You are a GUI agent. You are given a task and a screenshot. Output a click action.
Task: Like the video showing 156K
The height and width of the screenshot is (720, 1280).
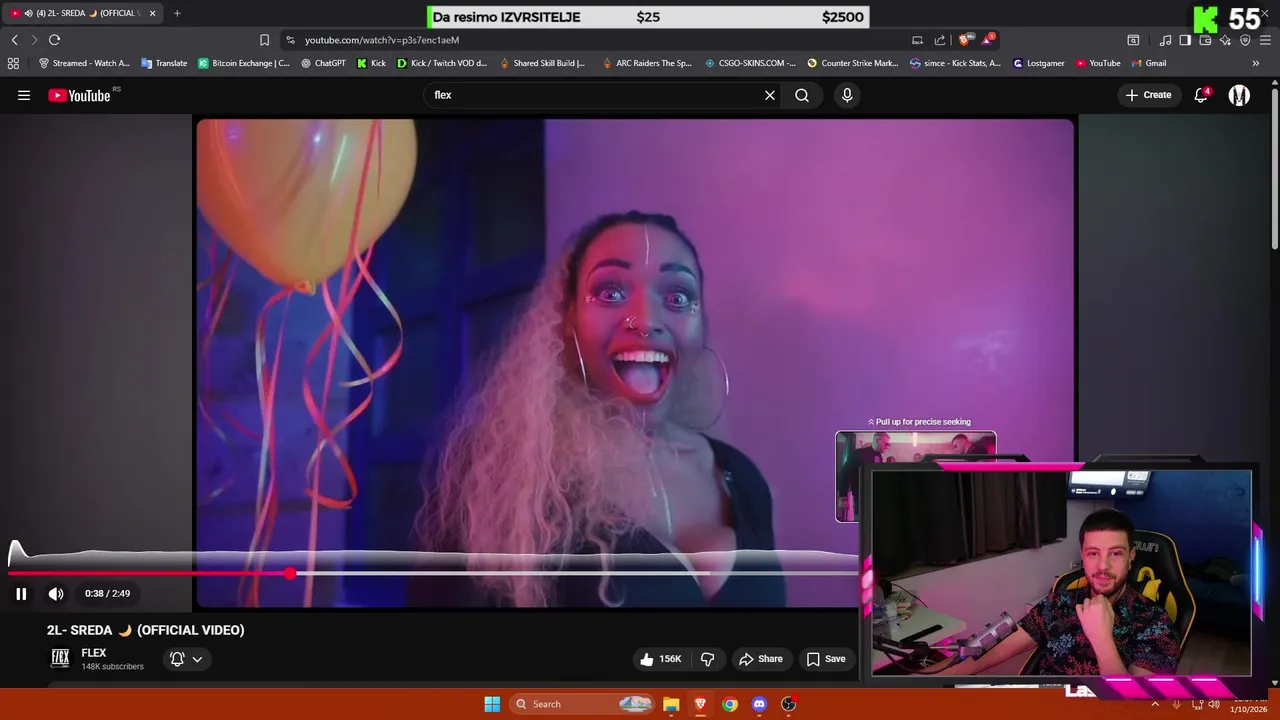click(x=661, y=659)
